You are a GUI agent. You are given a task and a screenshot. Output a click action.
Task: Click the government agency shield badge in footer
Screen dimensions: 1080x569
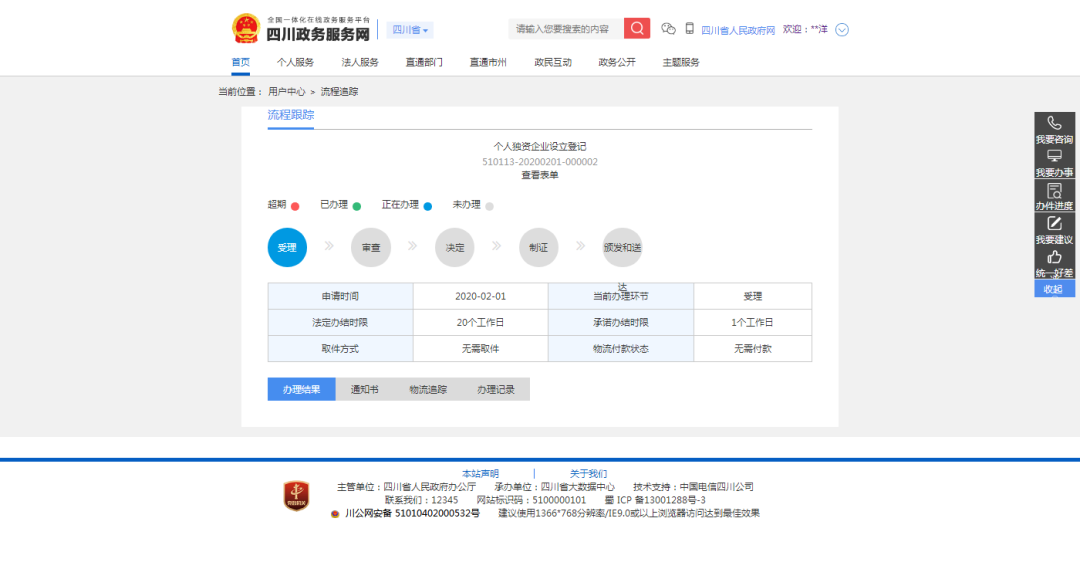[296, 496]
